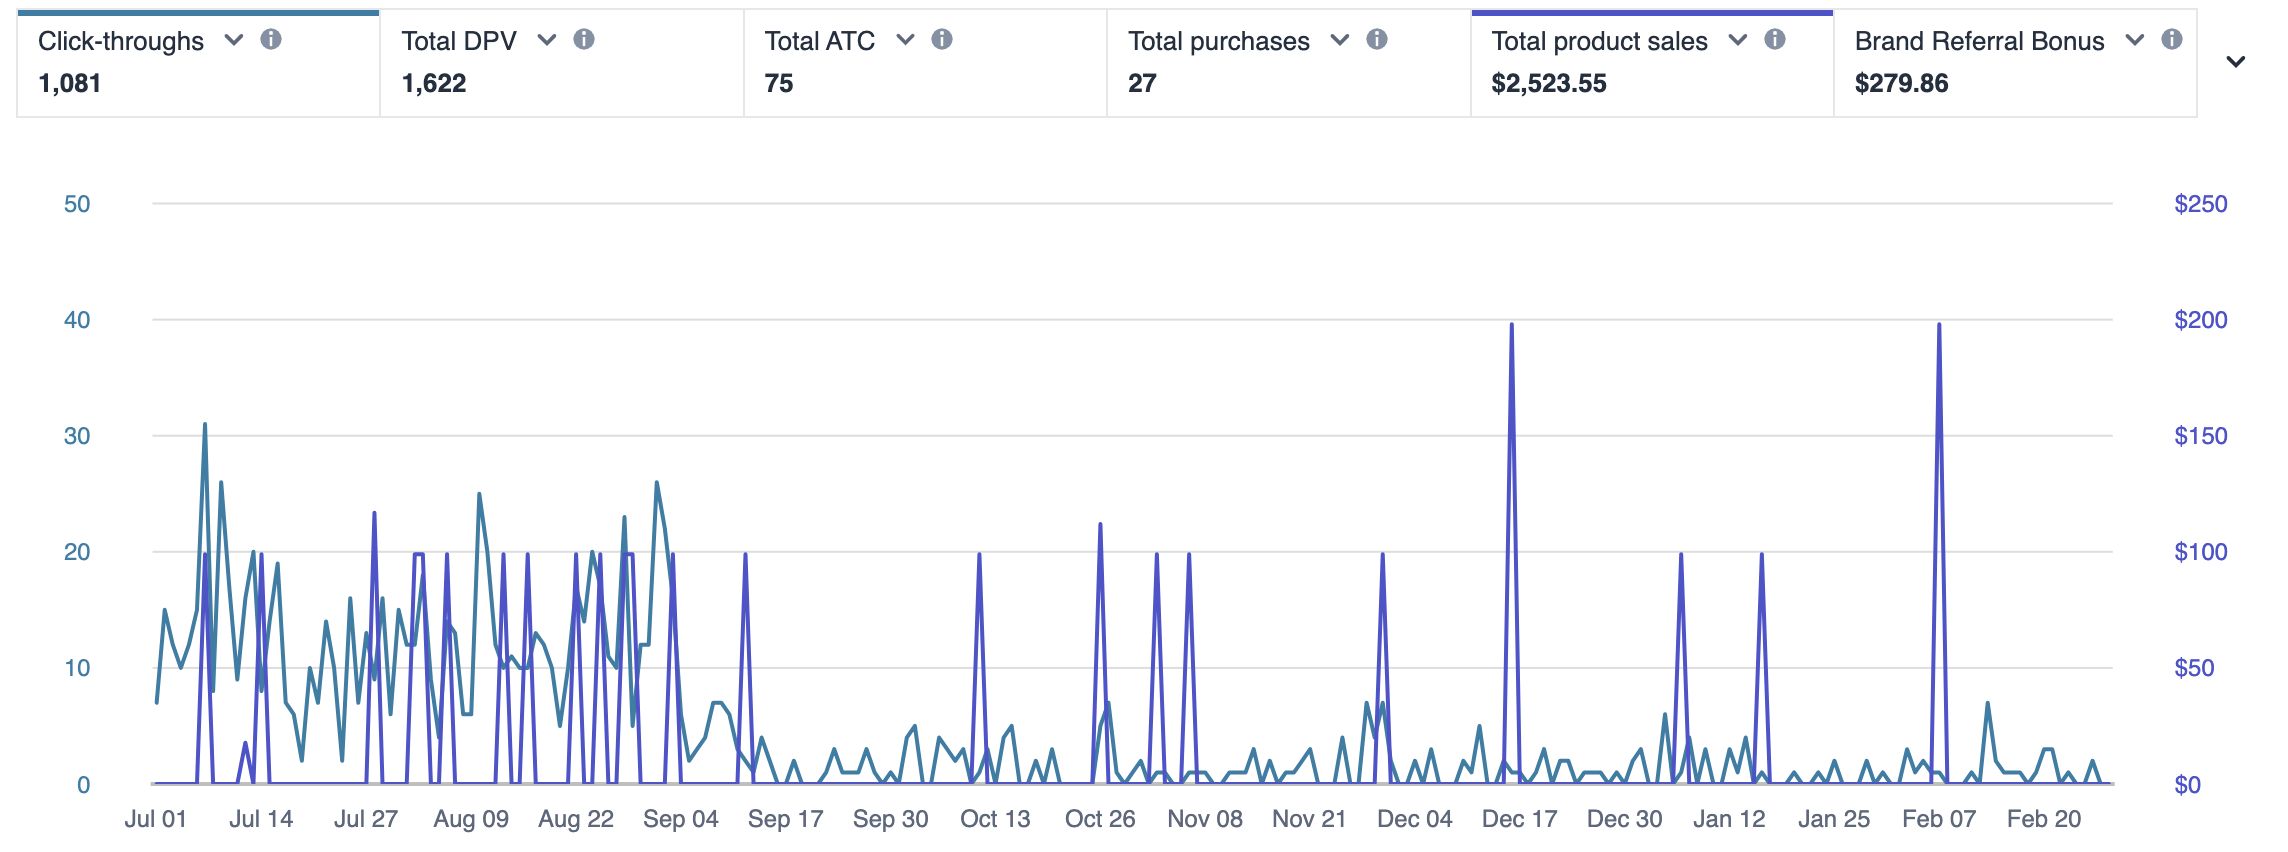The width and height of the screenshot is (2288, 852).
Task: Select the Brand Referral Bonus card
Action: tap(2015, 63)
